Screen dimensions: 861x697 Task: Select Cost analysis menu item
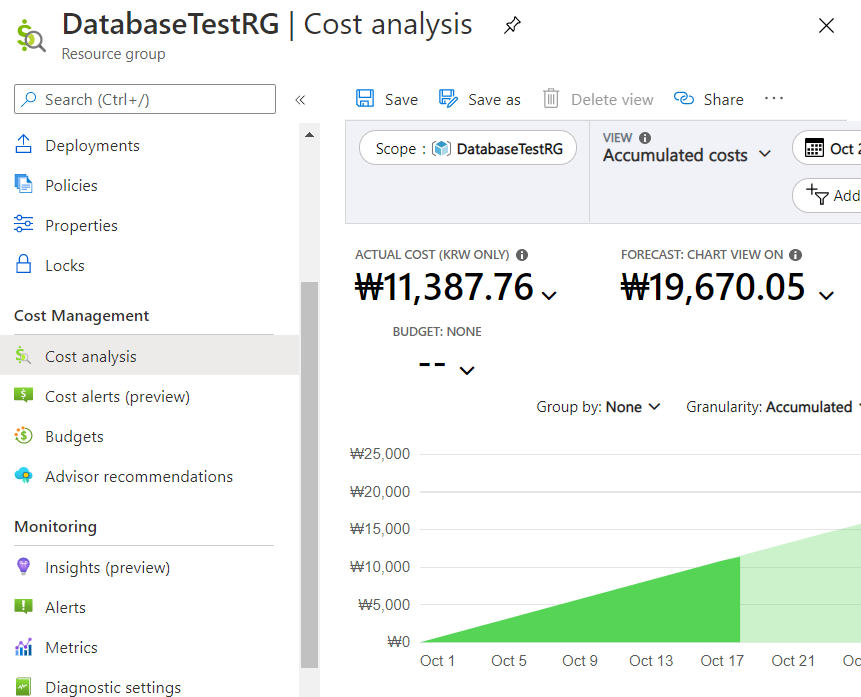tap(149, 356)
